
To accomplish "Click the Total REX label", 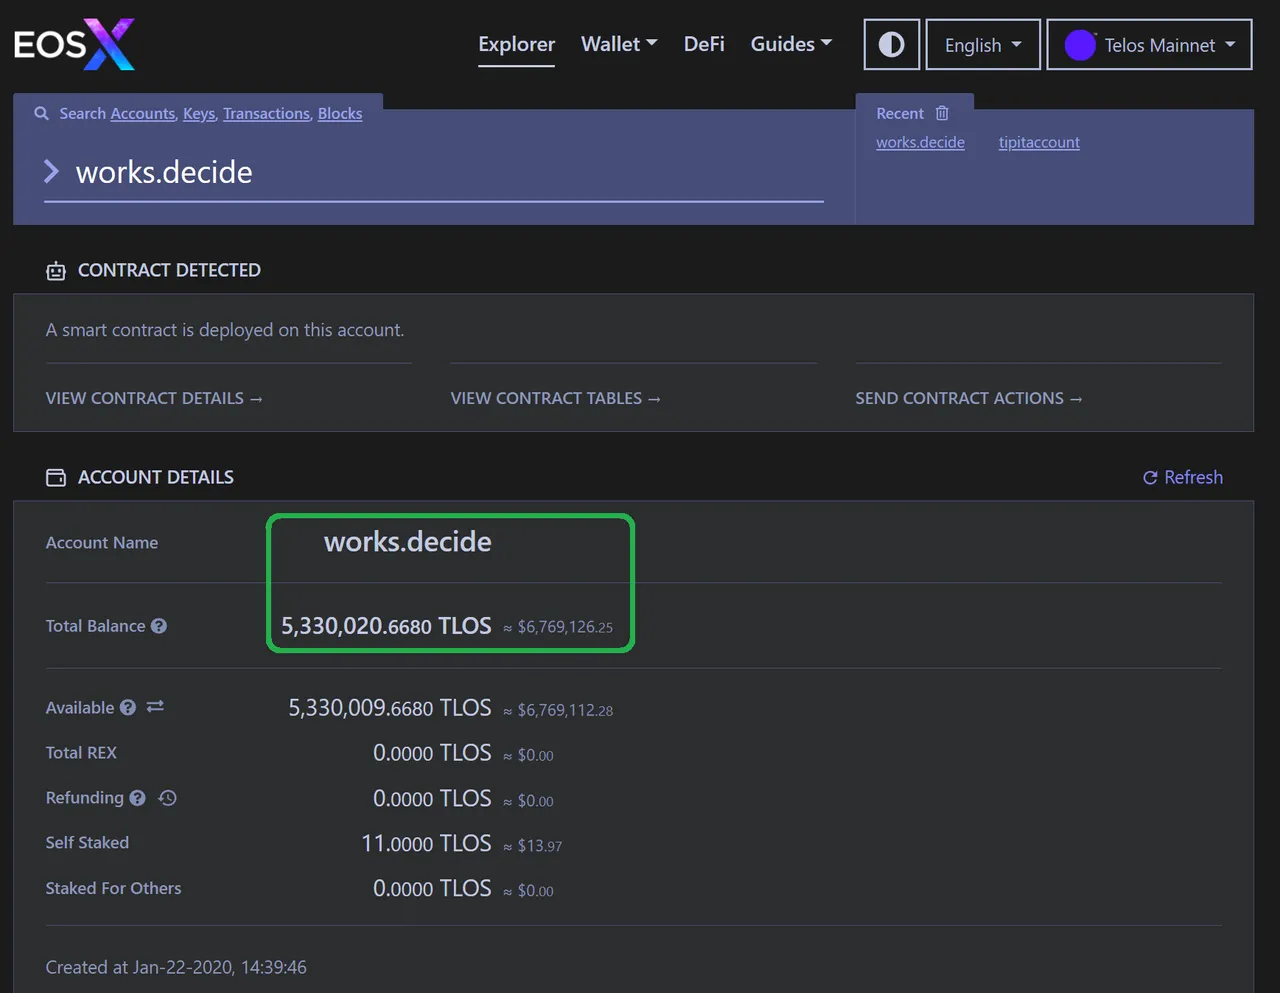I will 81,753.
